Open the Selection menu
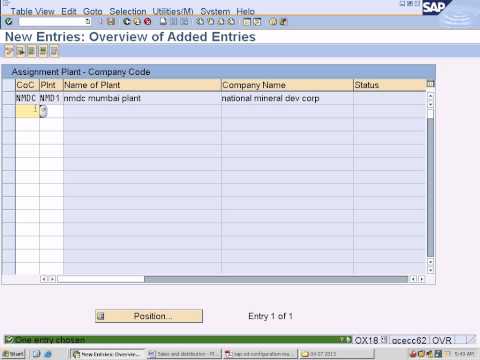Screen dimensions: 480x360 click(x=128, y=12)
